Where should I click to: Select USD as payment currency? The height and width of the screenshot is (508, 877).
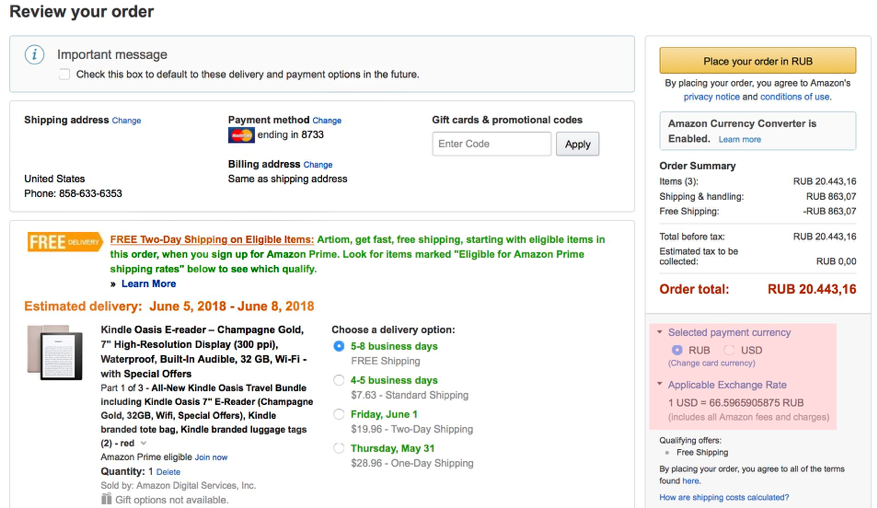click(x=729, y=350)
